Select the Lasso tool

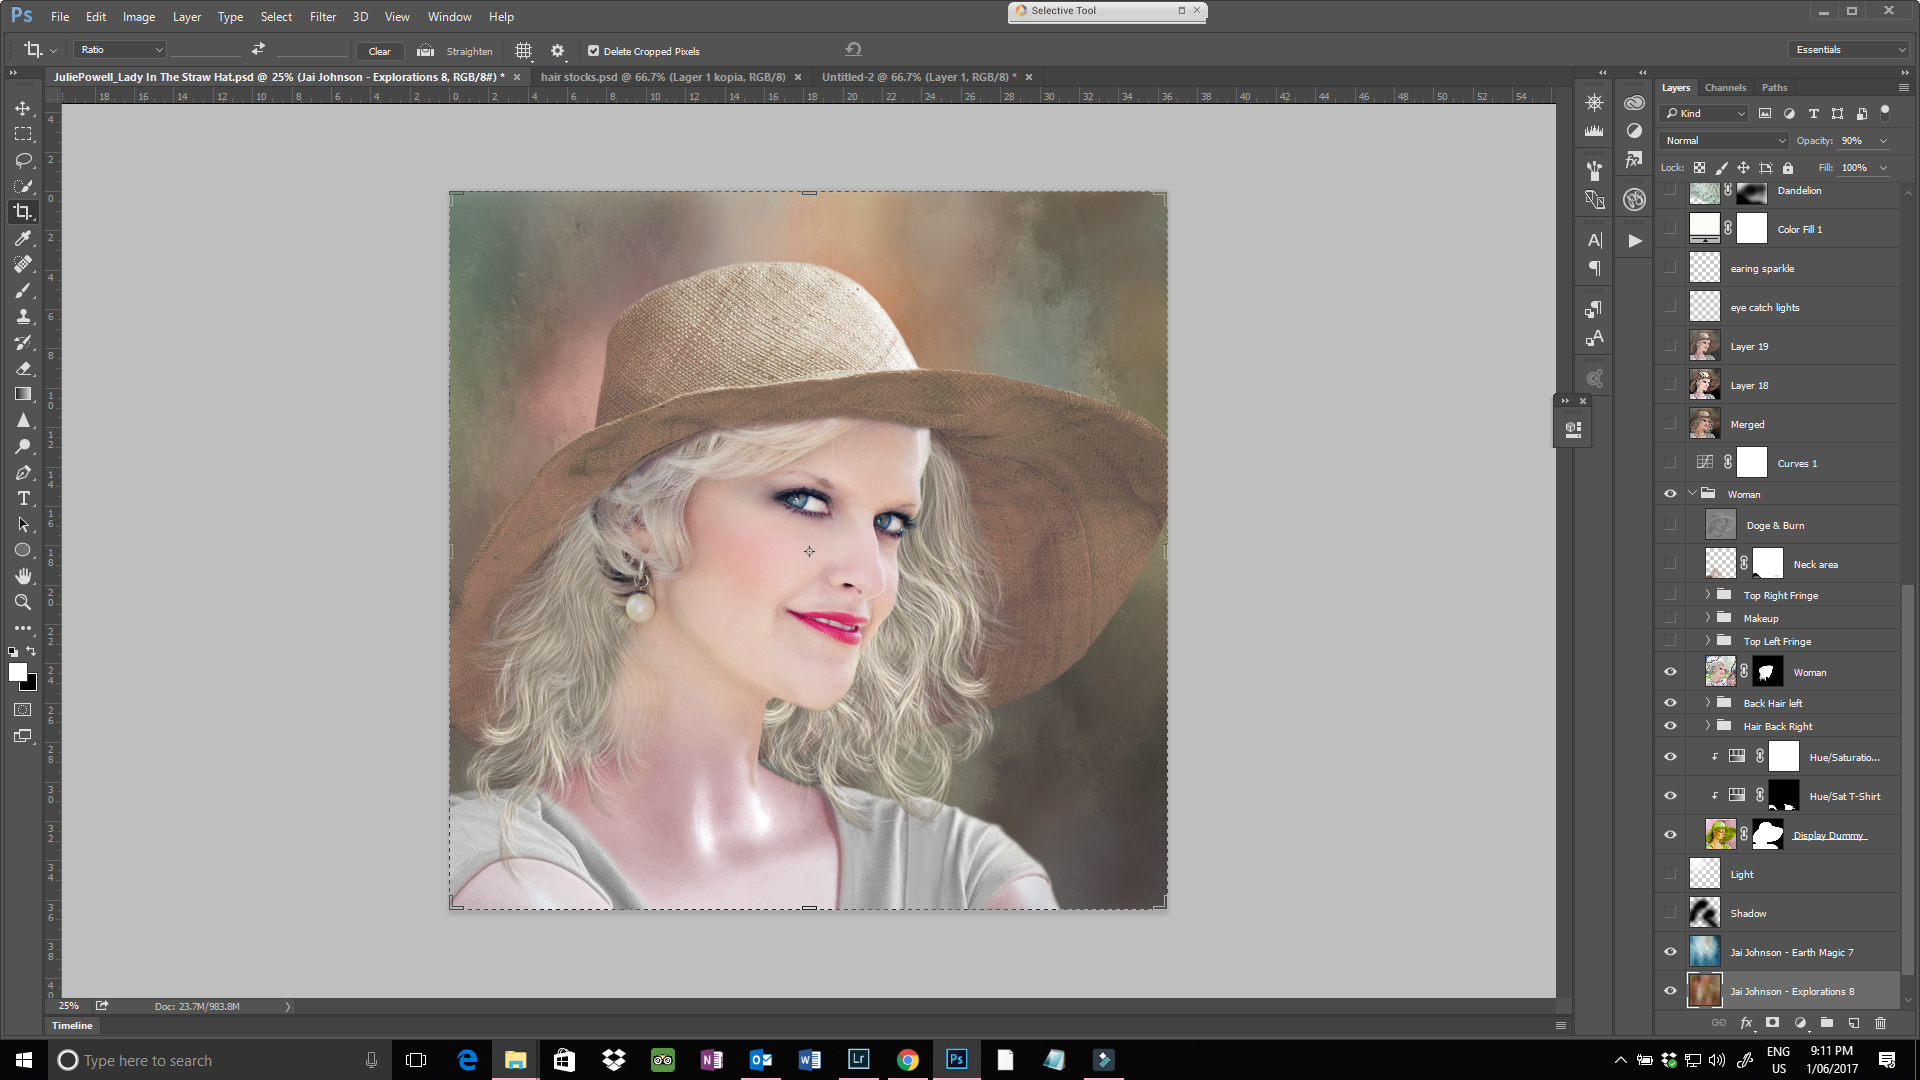[x=23, y=160]
